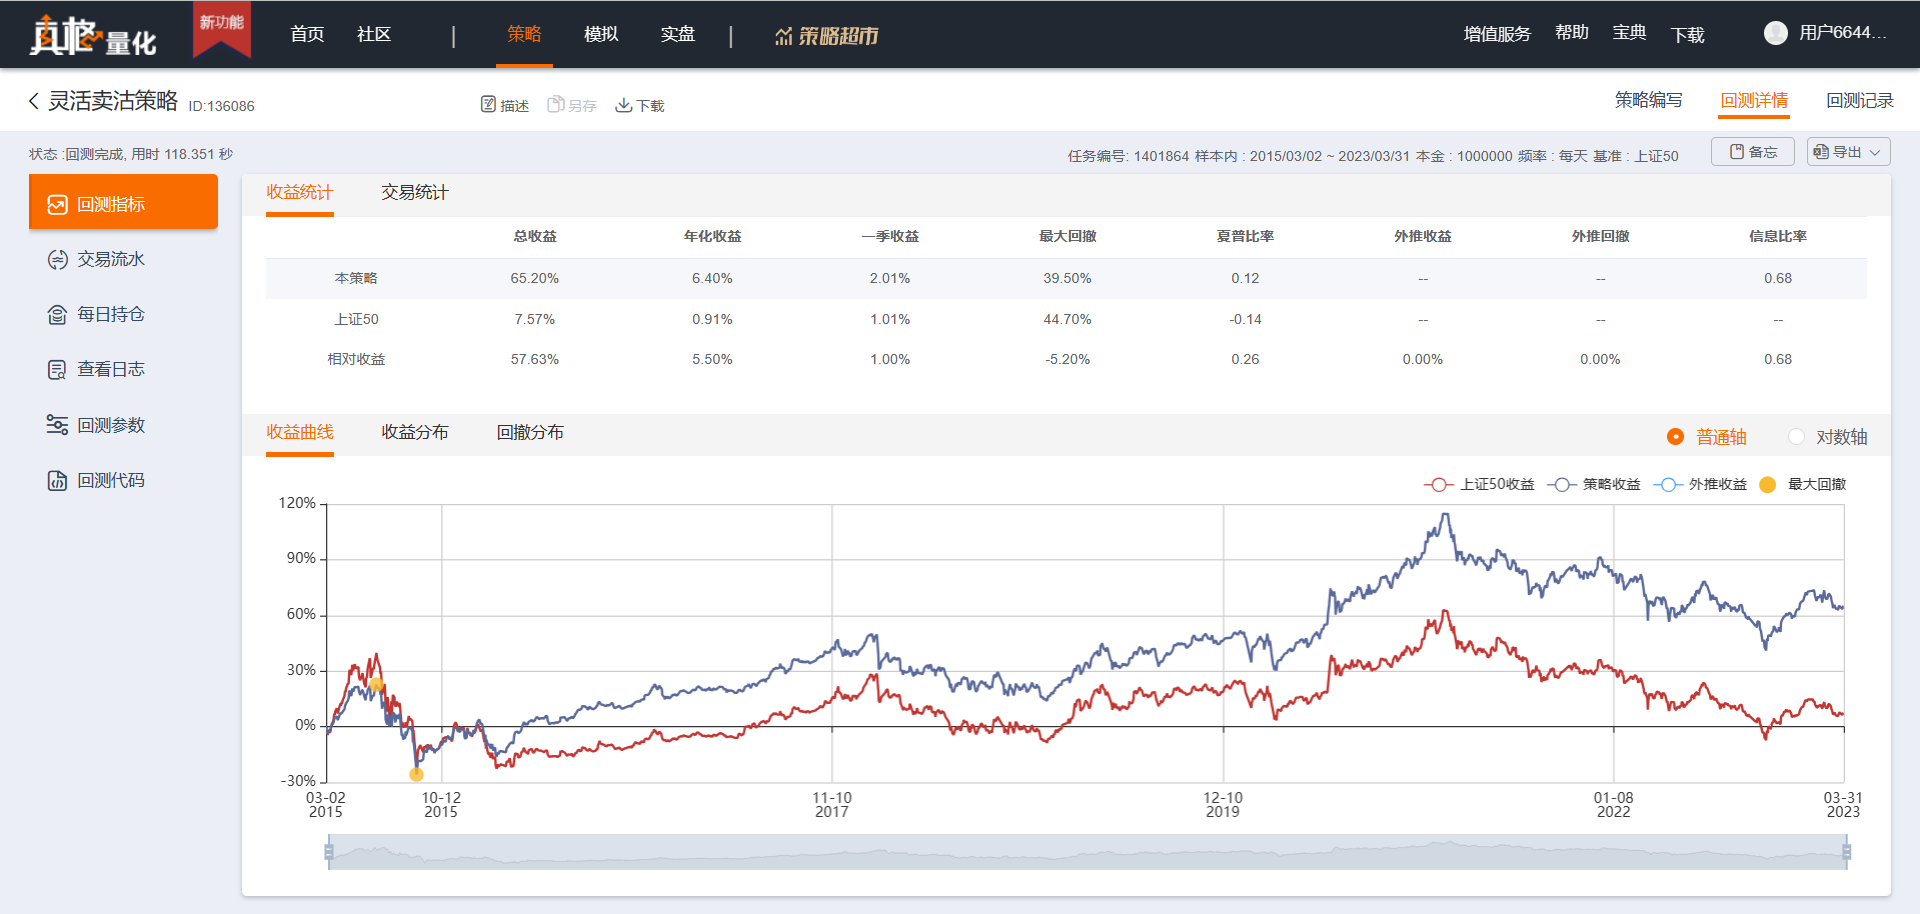The image size is (1920, 914).
Task: Open the 增值服务 menu
Action: coord(1497,34)
